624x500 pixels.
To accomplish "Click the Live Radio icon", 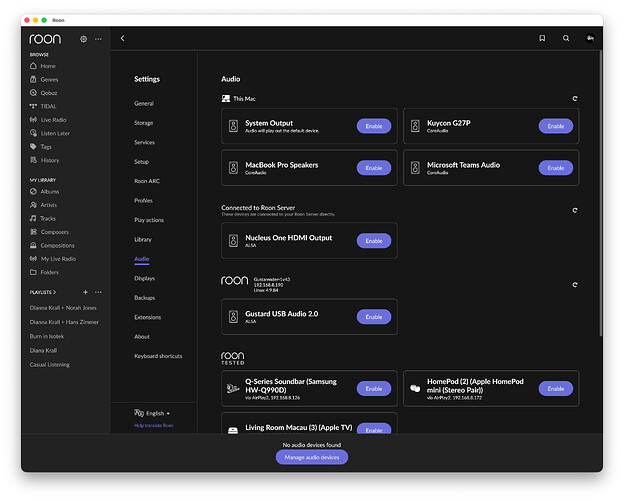I will [x=33, y=119].
